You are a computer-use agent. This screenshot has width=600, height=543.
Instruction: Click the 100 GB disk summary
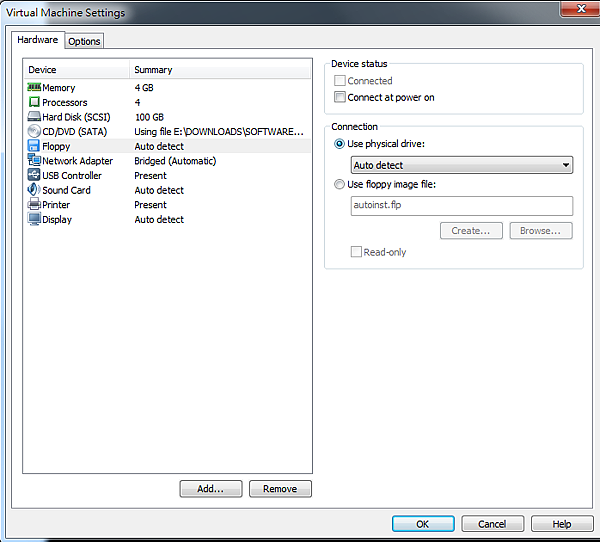(149, 117)
